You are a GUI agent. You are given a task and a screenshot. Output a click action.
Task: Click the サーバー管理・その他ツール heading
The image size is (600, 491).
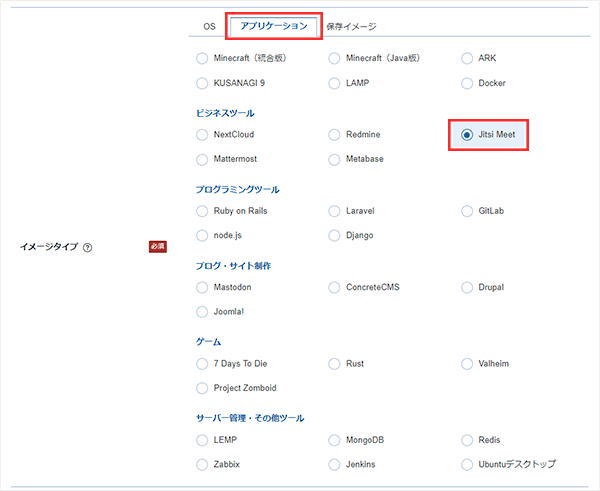pos(250,418)
